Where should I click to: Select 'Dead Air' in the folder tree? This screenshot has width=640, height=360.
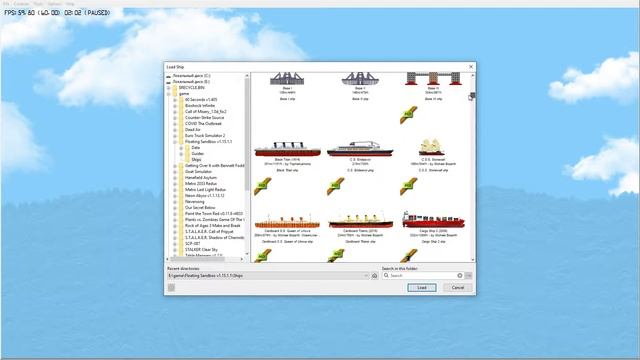pos(193,129)
